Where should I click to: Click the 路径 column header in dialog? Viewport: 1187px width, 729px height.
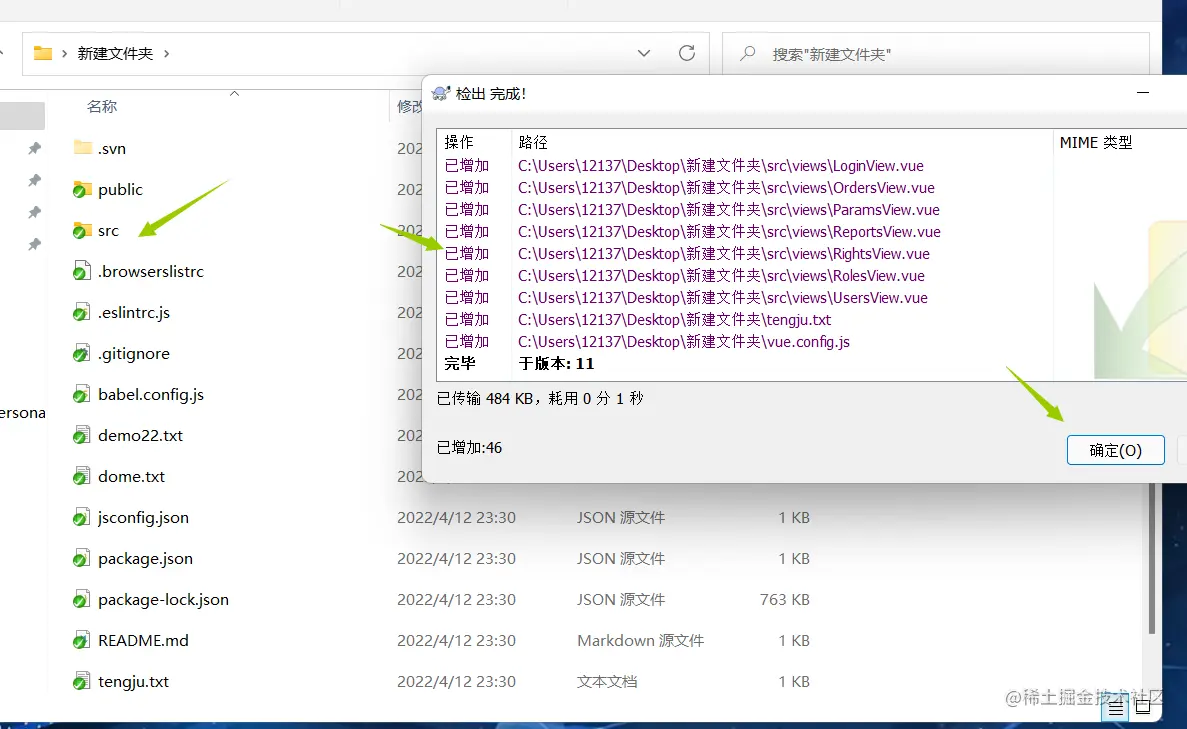pos(533,142)
